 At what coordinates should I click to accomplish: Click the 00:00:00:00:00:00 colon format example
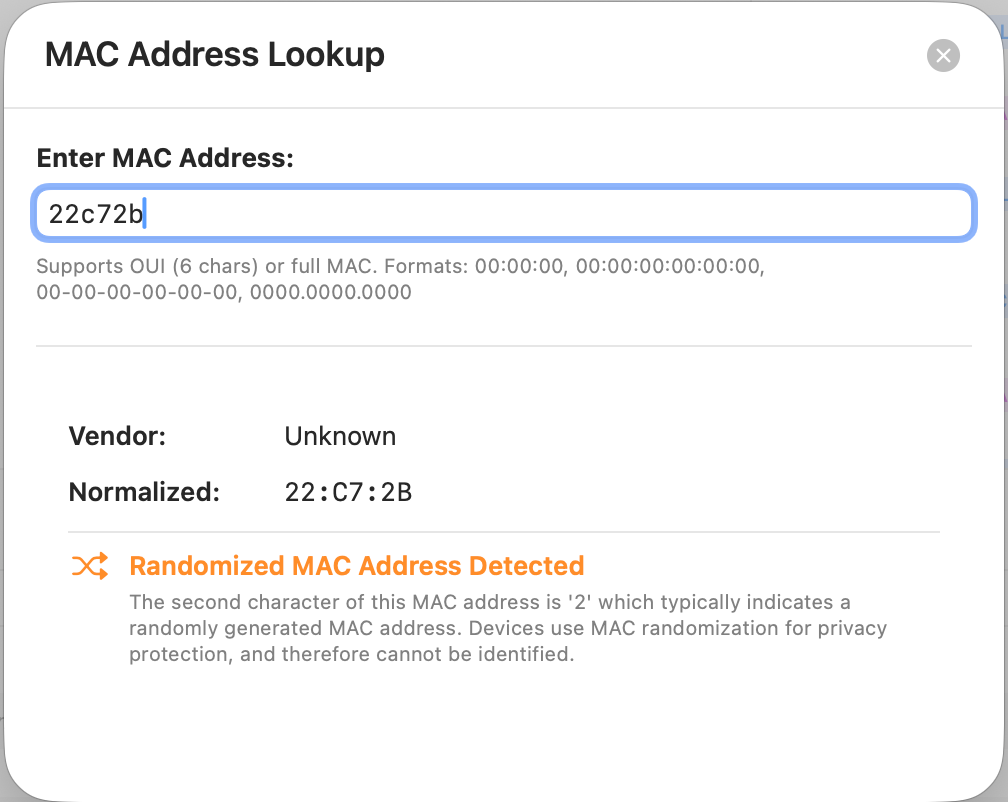[x=669, y=268]
